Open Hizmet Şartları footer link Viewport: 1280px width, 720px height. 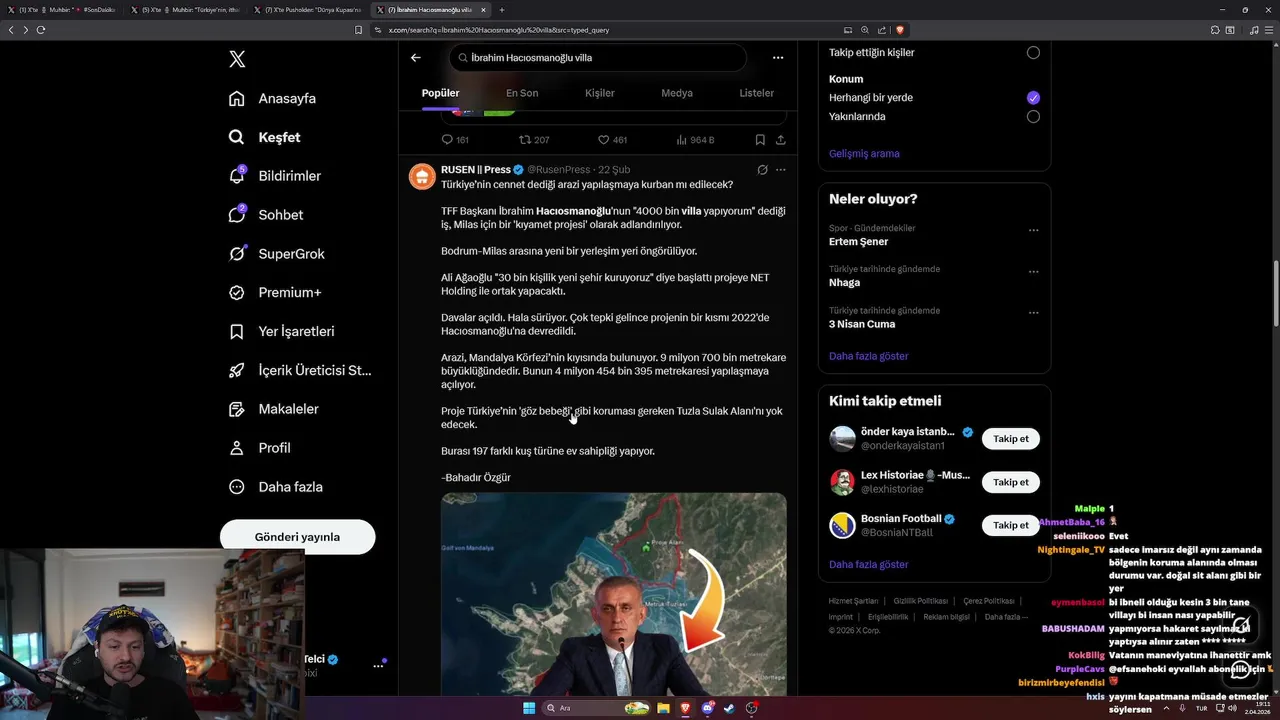853,601
